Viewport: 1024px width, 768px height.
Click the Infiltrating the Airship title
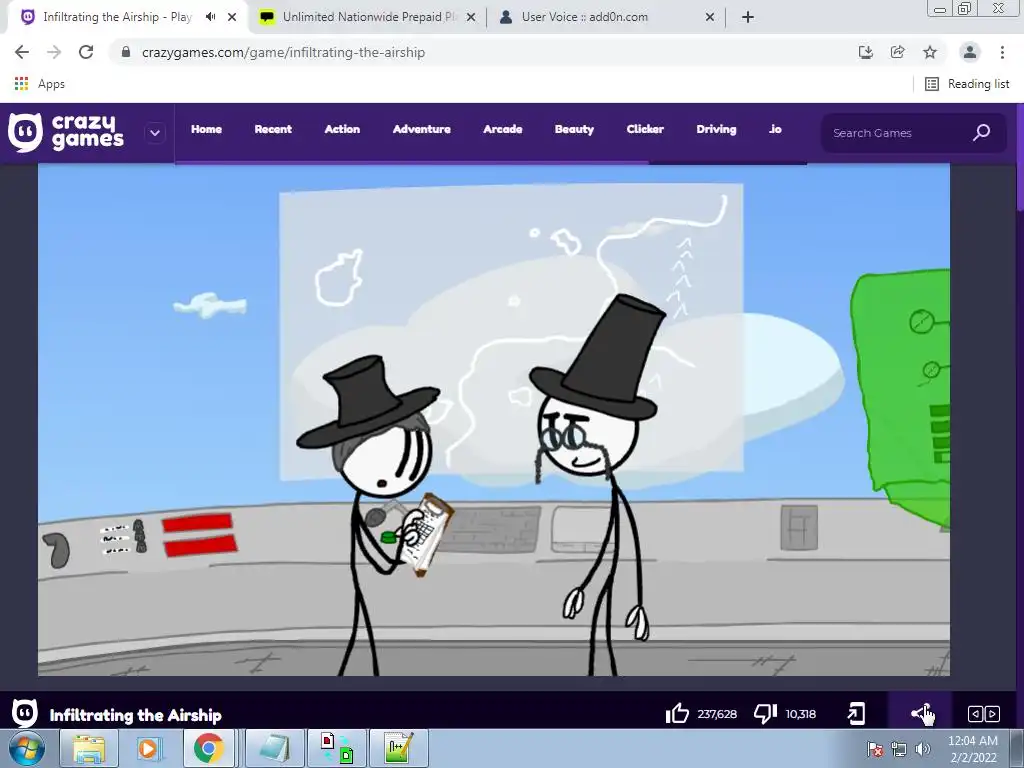coord(136,715)
